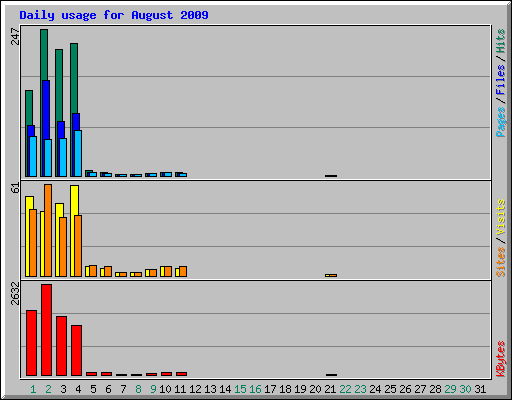Click day label 5 on the x-axis
512x400 pixels.
point(93,389)
